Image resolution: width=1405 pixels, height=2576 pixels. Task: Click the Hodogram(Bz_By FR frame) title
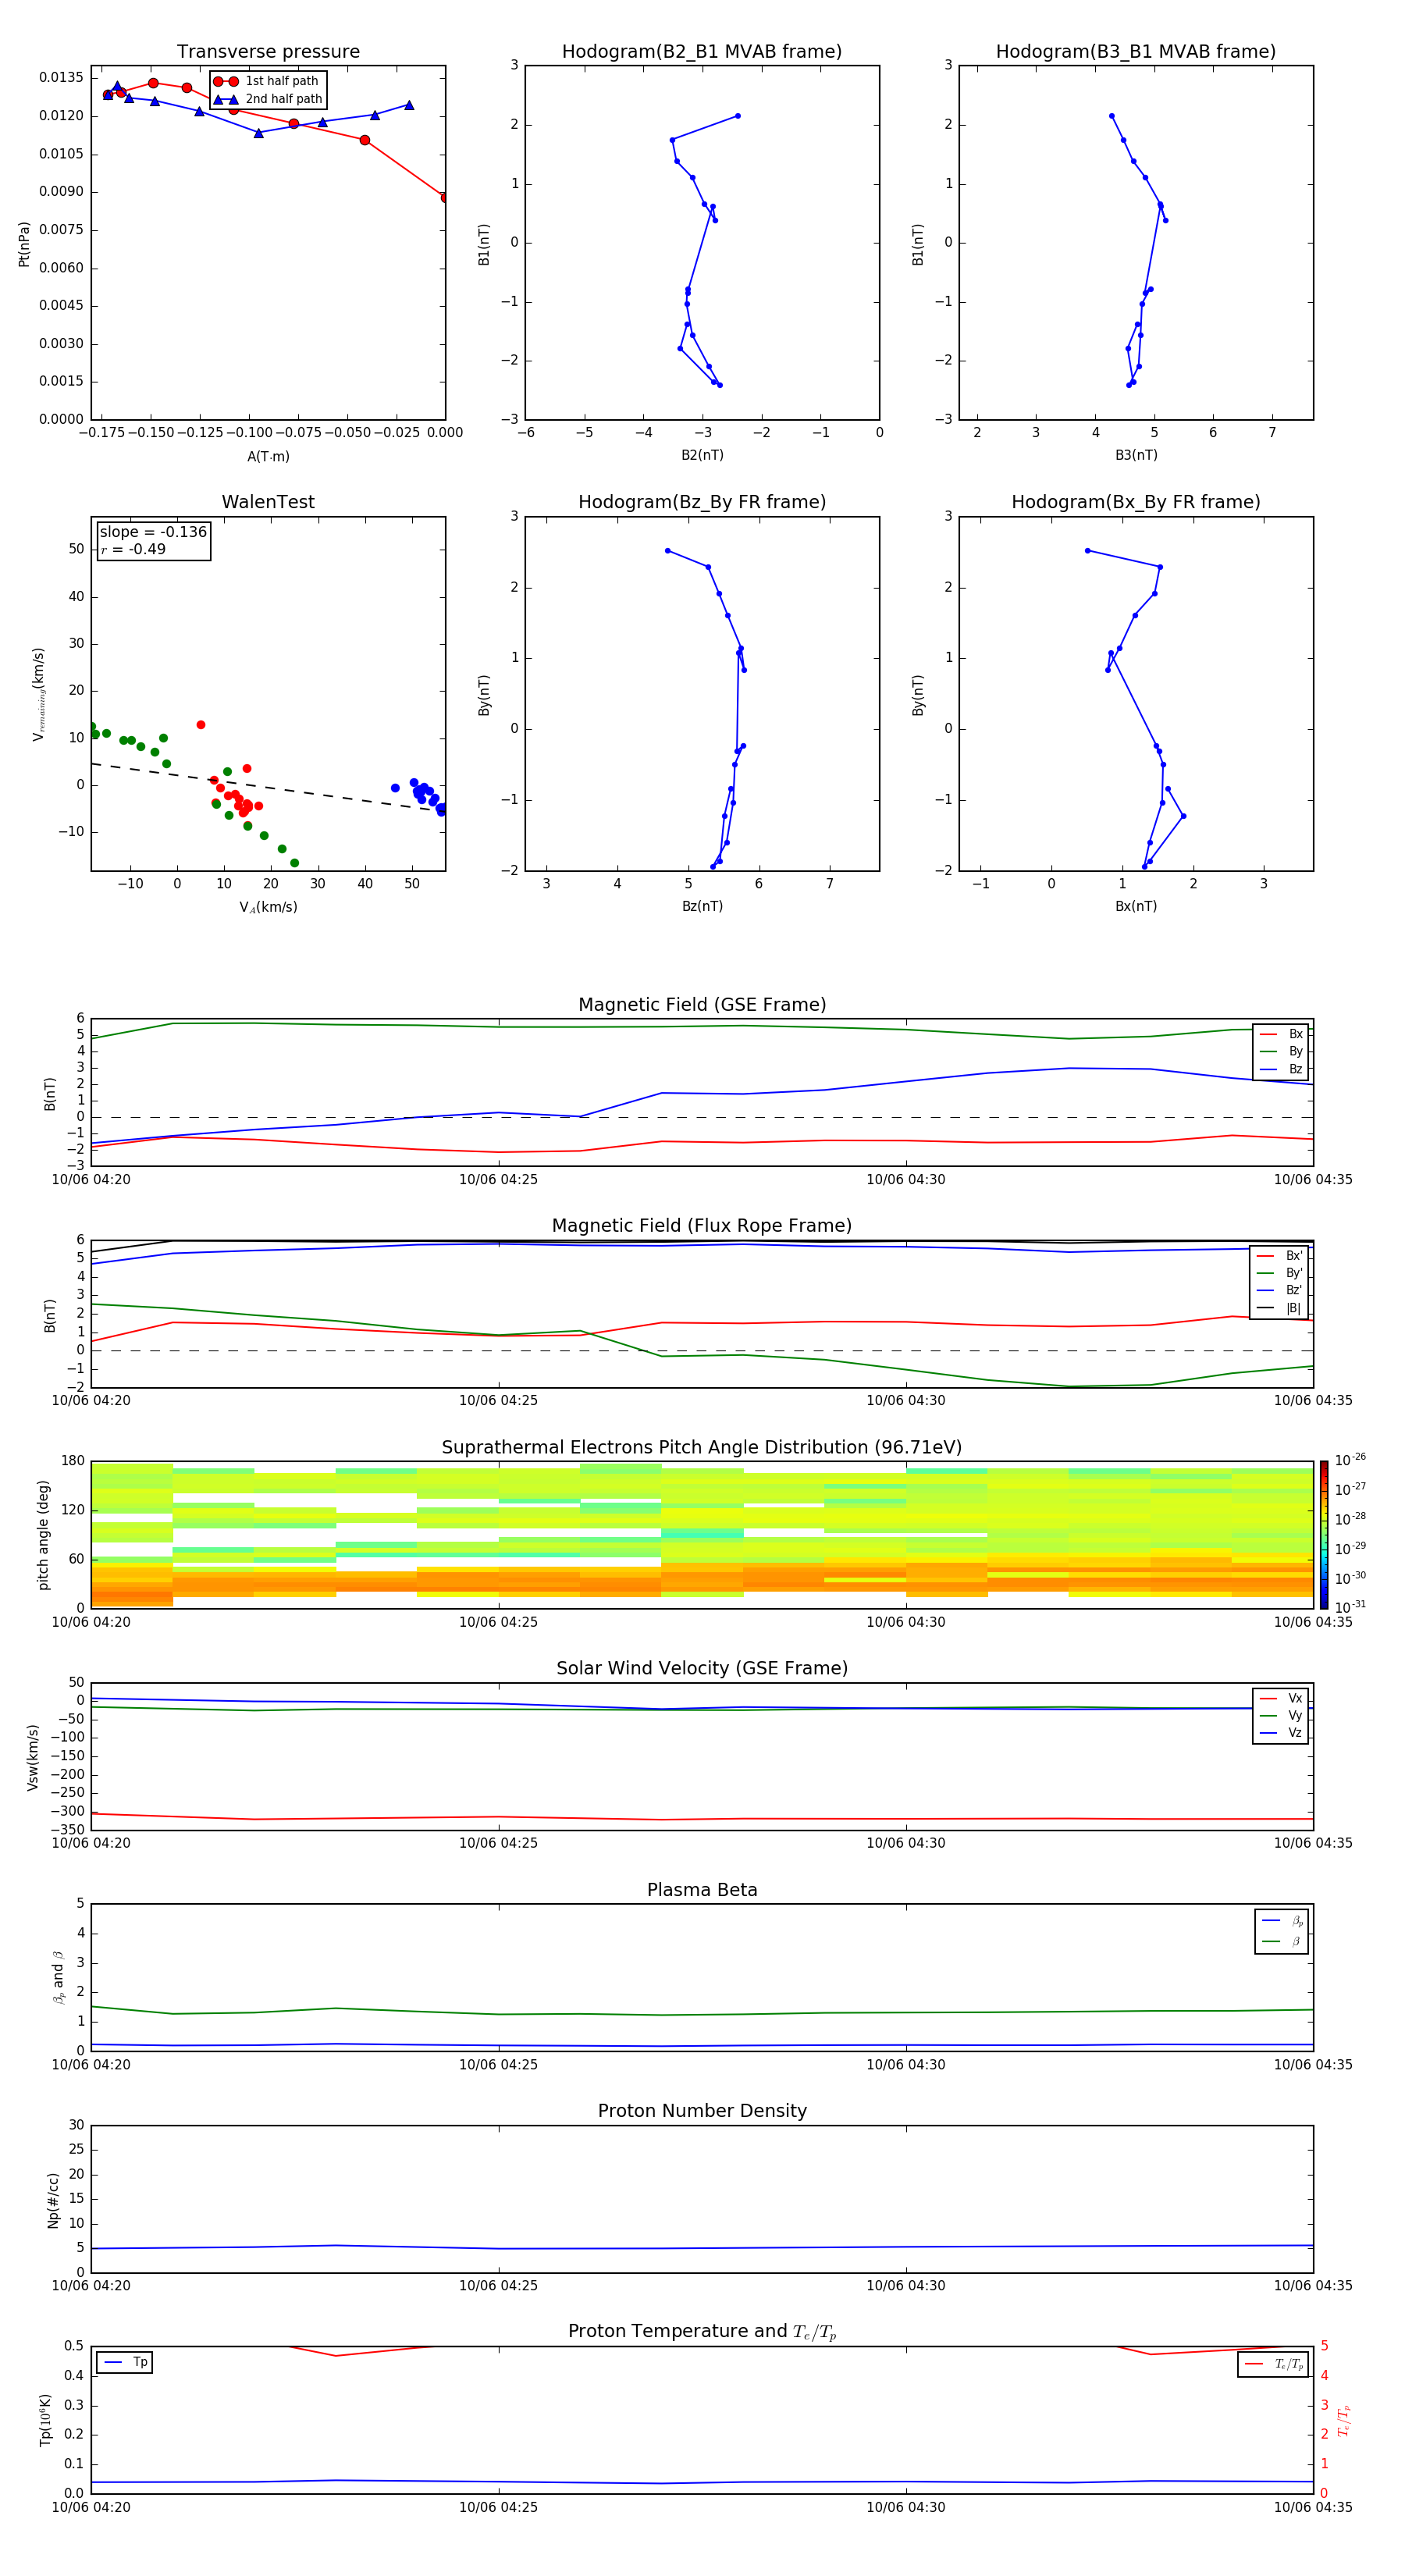click(702, 502)
